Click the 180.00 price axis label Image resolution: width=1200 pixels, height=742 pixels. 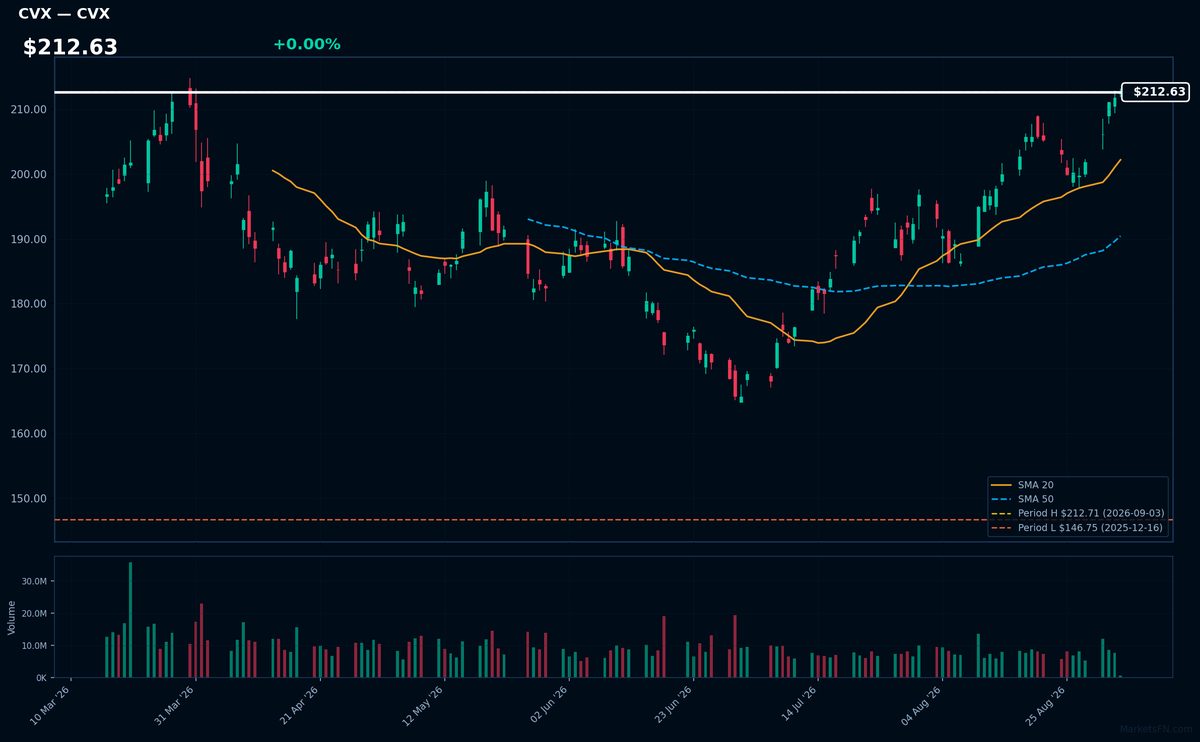31,304
